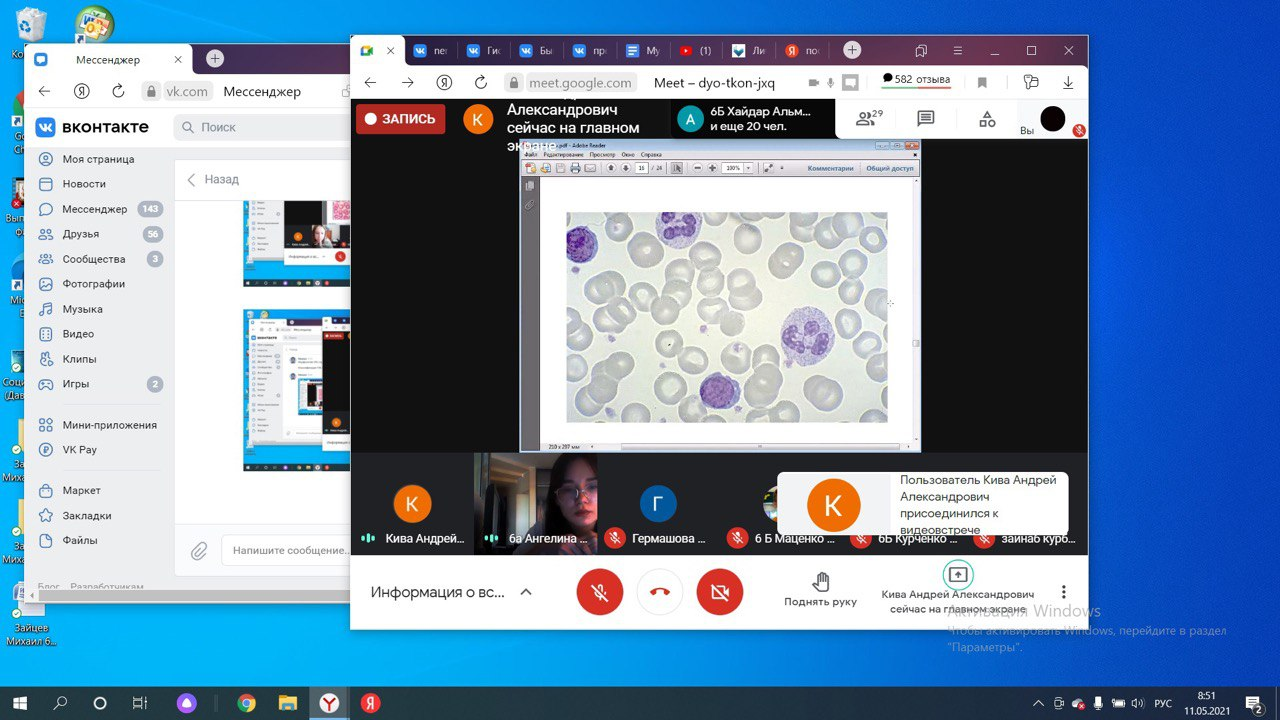Open the extensions icon beside downloads
The width and height of the screenshot is (1280, 720).
pos(1031,83)
